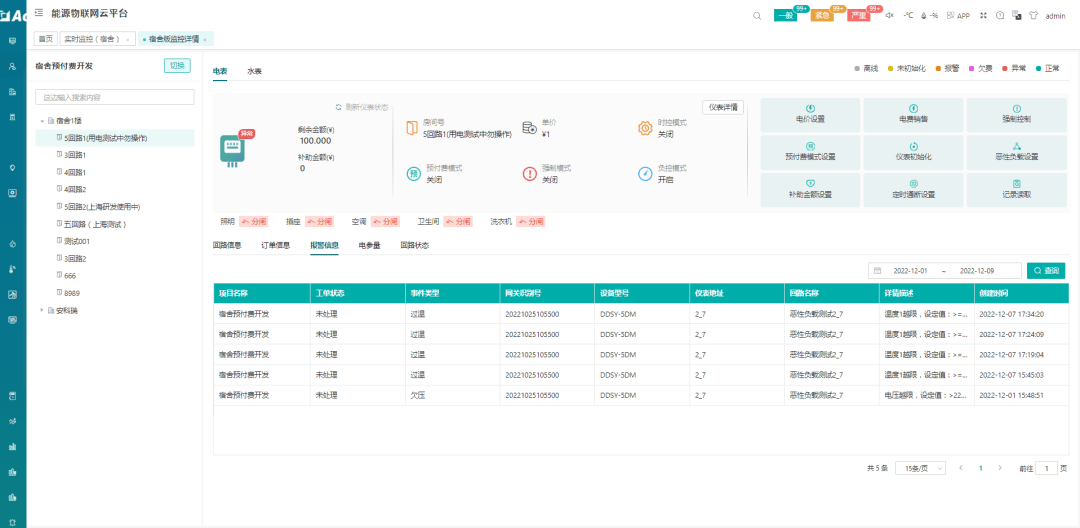This screenshot has width=1080, height=528.
Task: Open 记录读取 record reading
Action: (x=1017, y=191)
